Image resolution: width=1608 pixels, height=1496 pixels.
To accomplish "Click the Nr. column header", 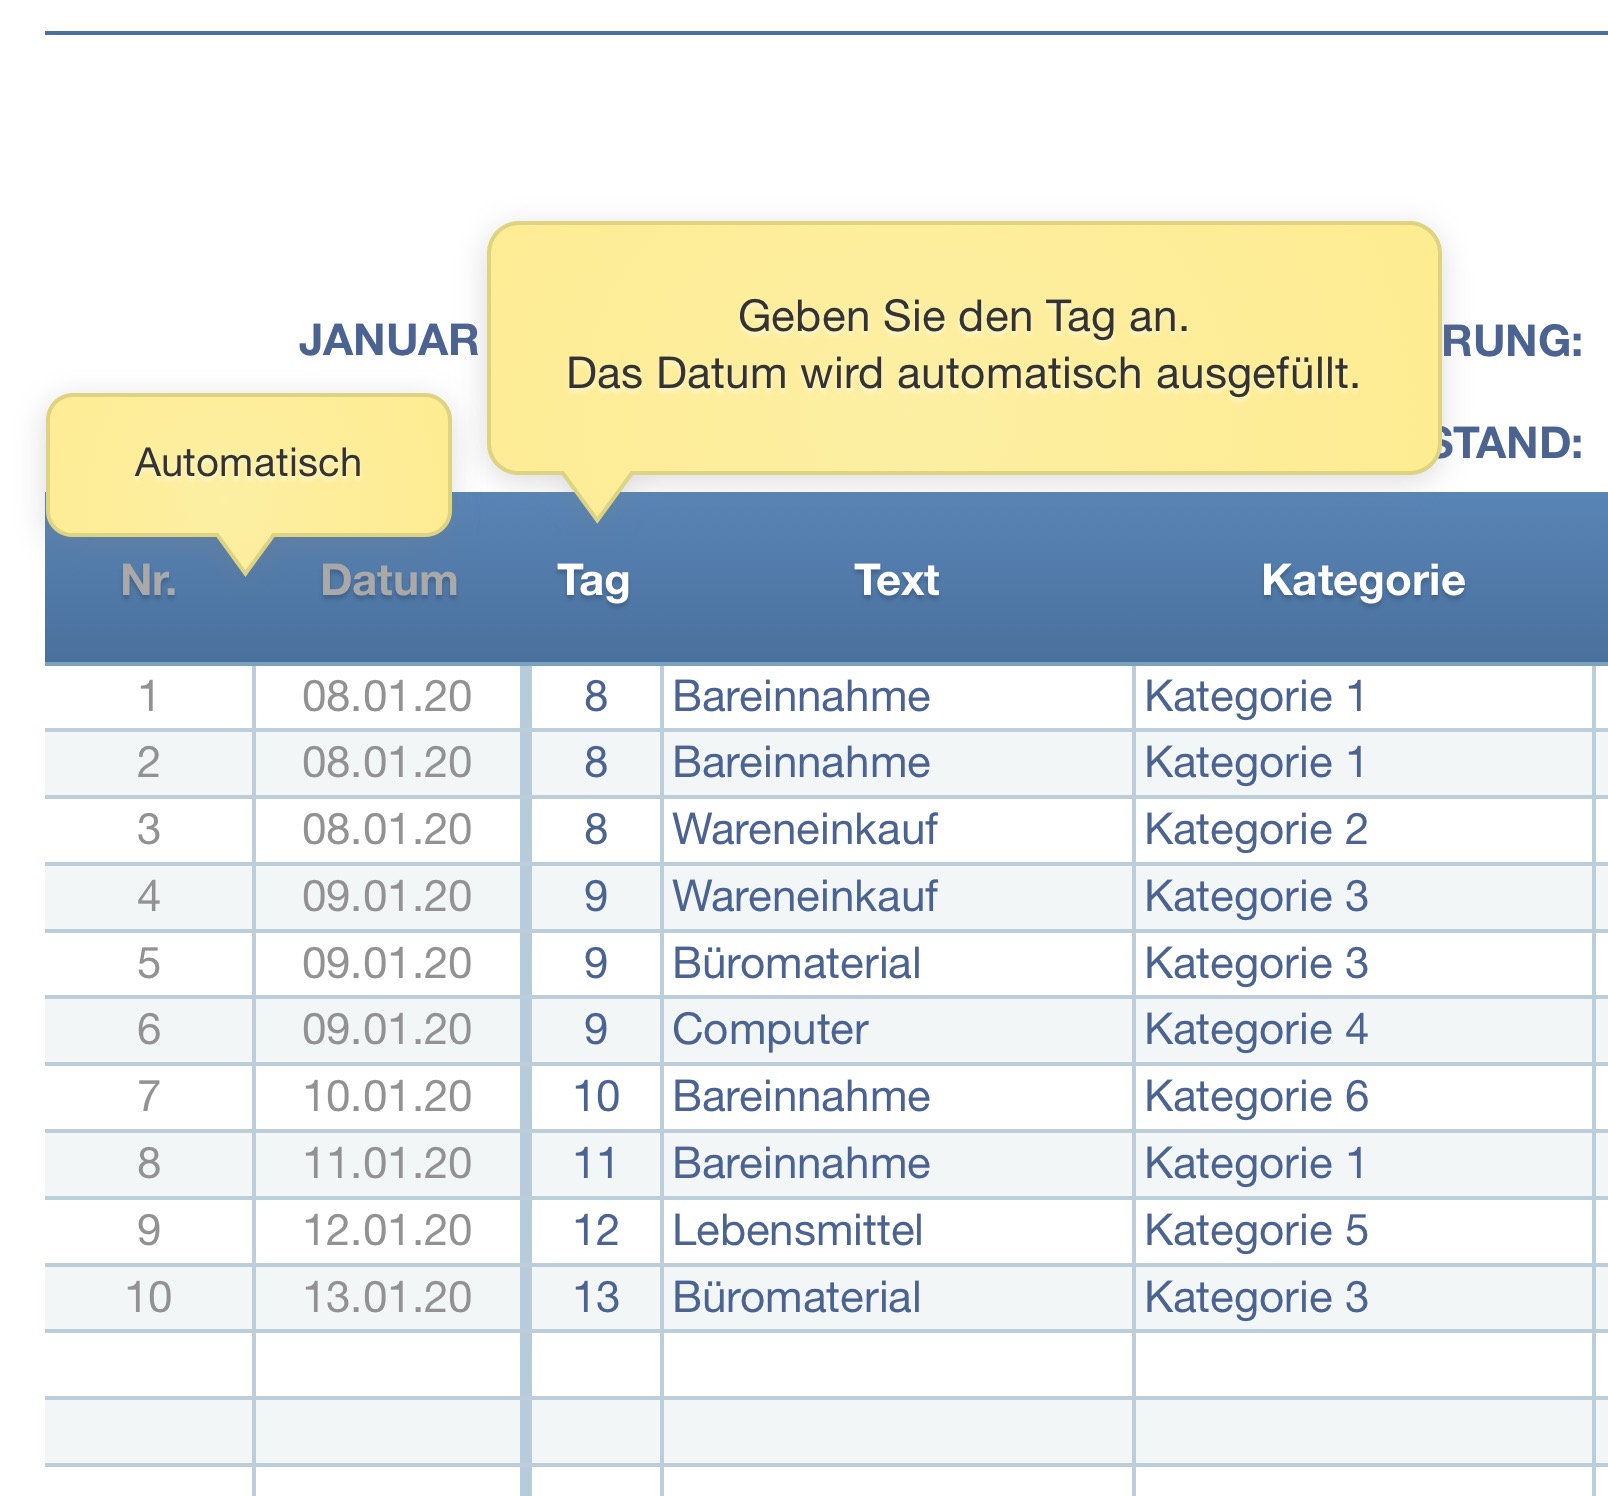I will click(x=148, y=581).
